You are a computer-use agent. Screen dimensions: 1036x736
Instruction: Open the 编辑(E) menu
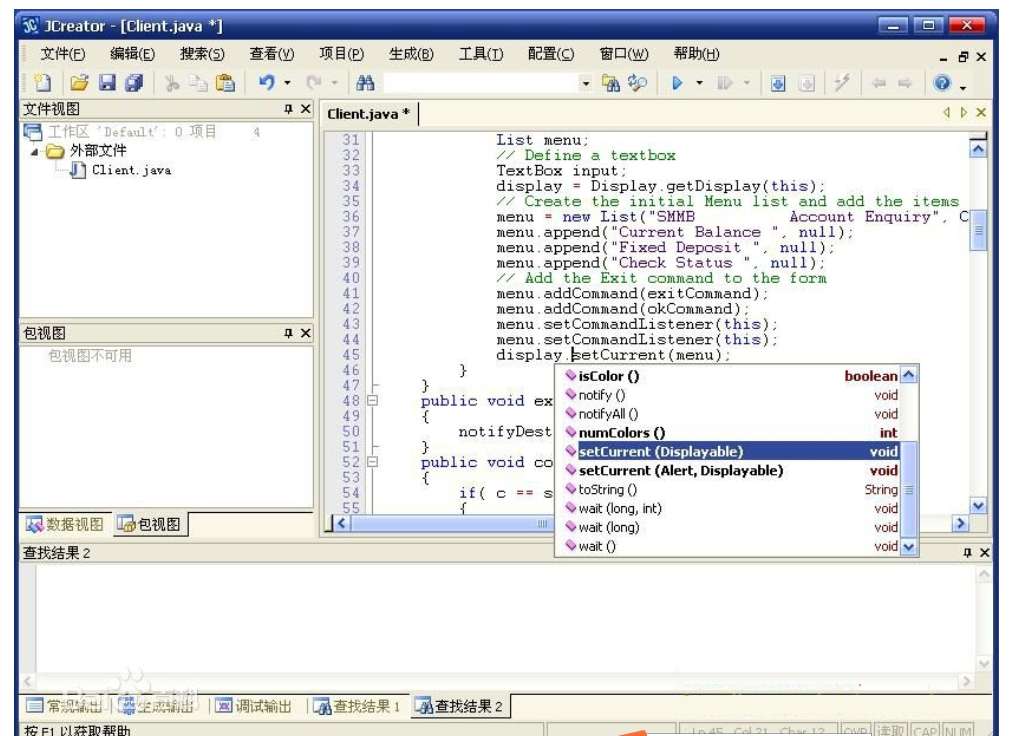coord(132,54)
